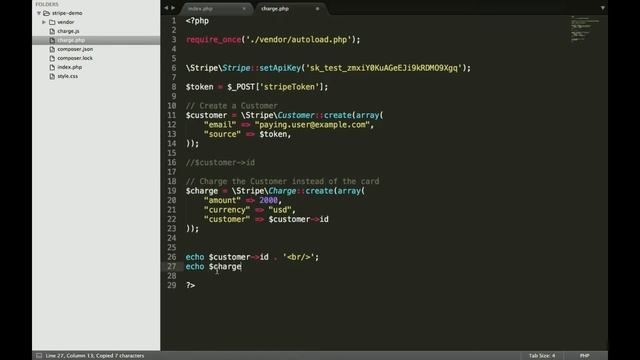Click the sk_test API key string
The height and width of the screenshot is (360, 640).
point(384,68)
